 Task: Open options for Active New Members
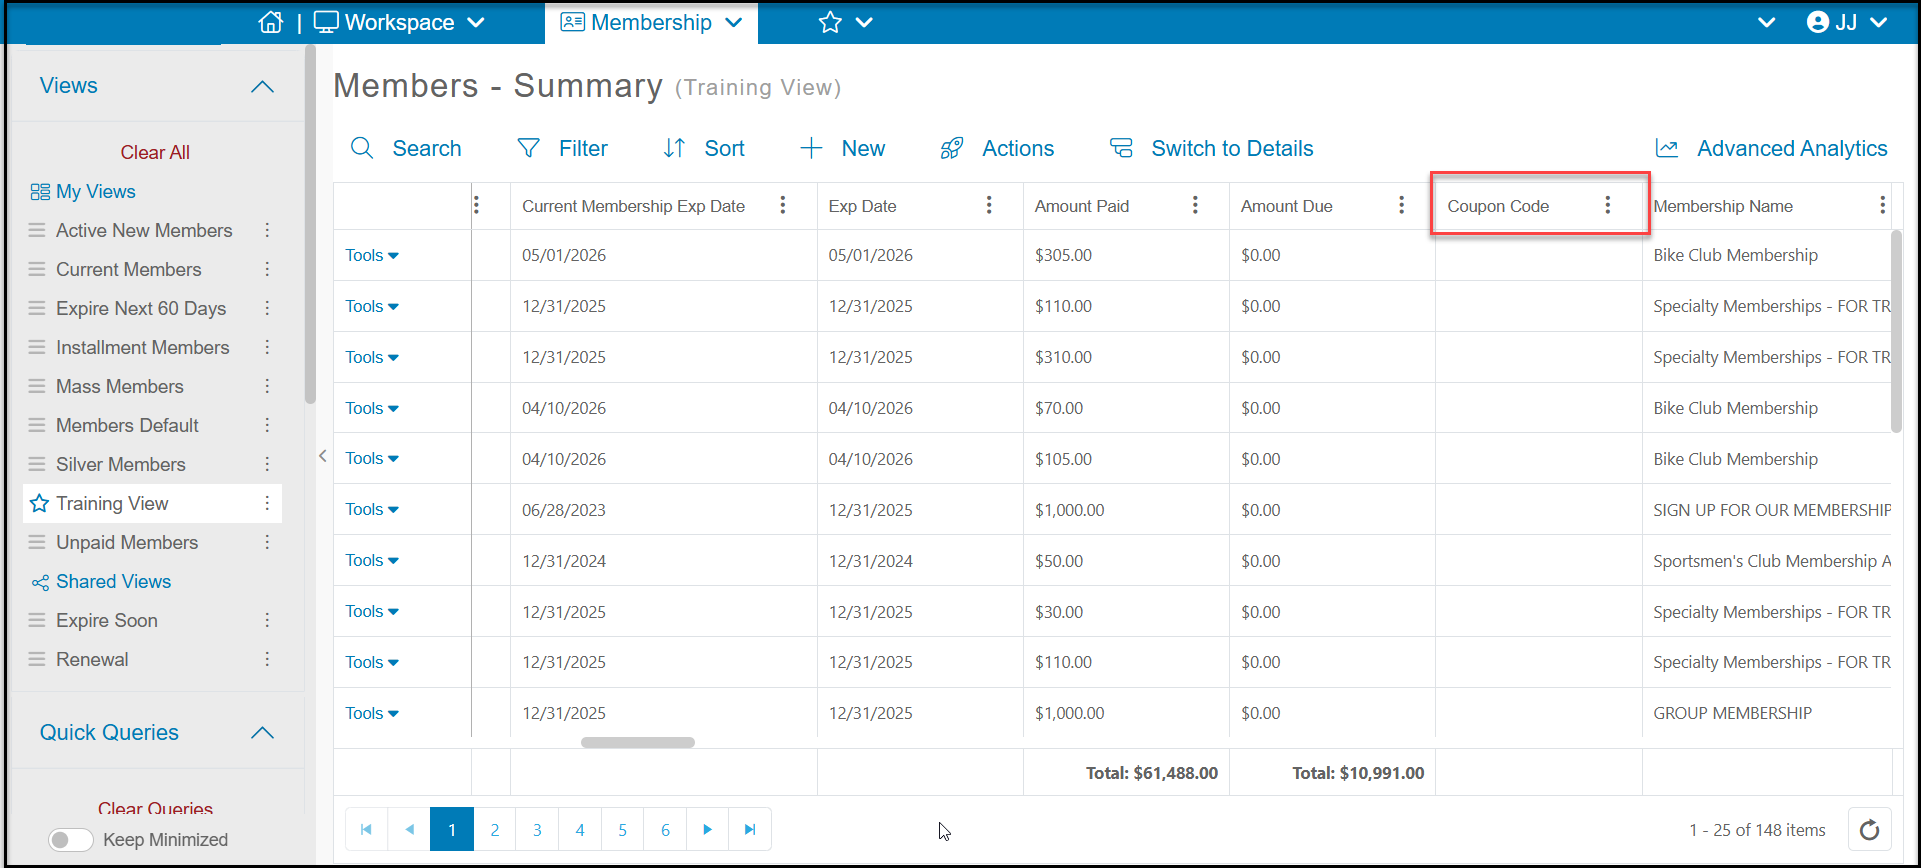[x=267, y=230]
